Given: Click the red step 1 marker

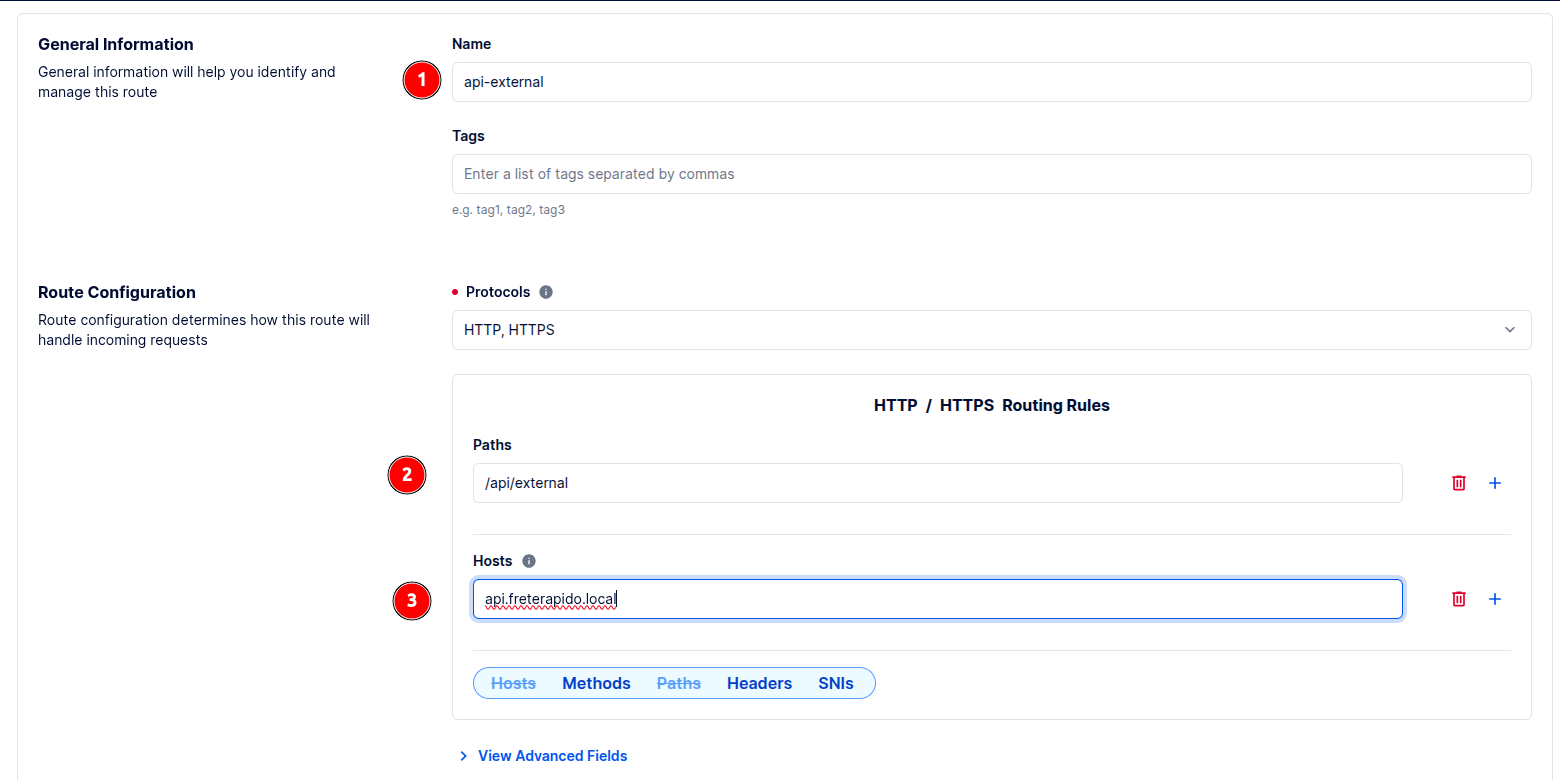Looking at the screenshot, I should pyautogui.click(x=421, y=81).
